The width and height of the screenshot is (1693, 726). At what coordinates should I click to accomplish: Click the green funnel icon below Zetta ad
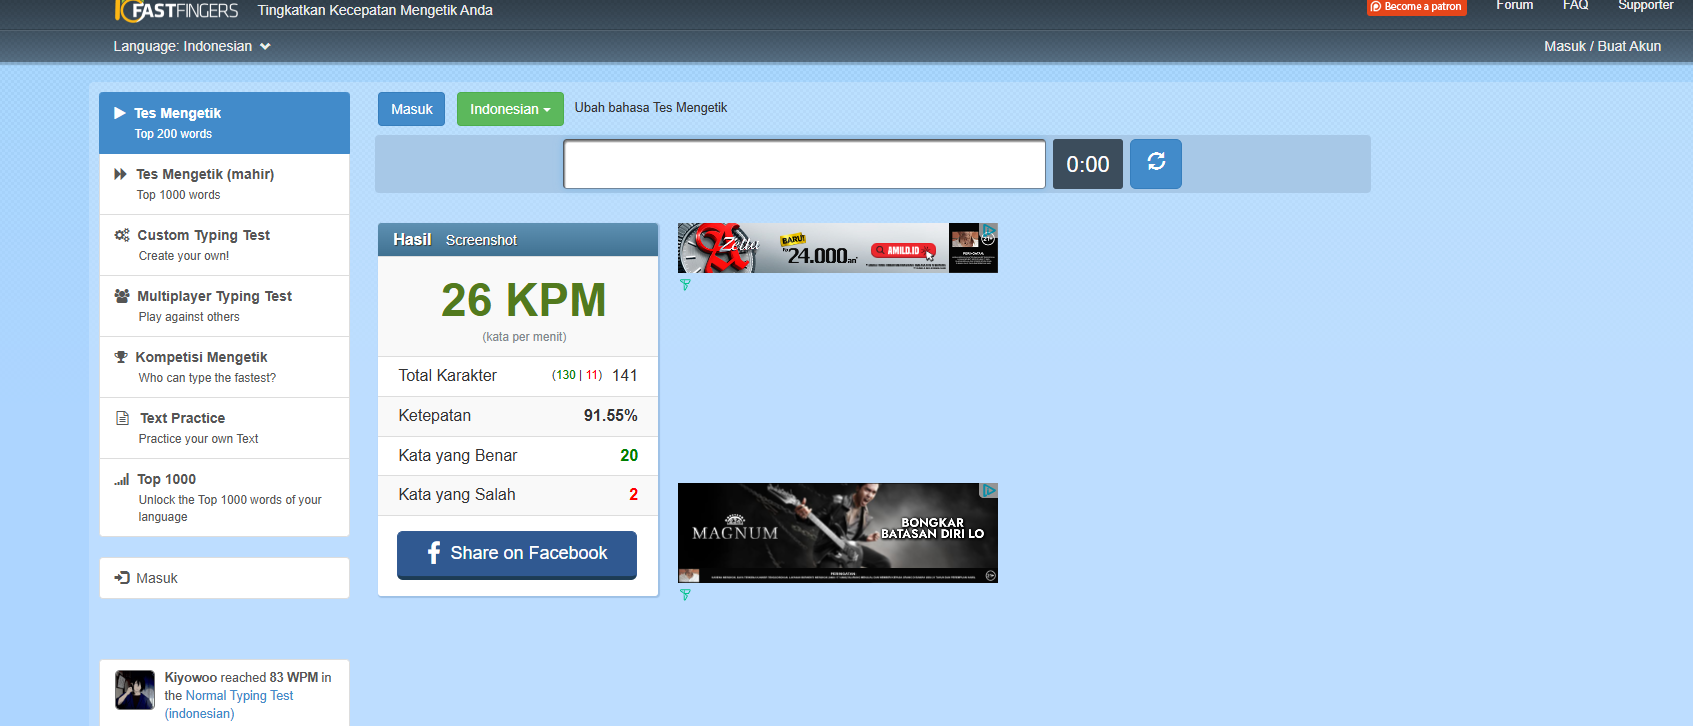click(x=685, y=285)
